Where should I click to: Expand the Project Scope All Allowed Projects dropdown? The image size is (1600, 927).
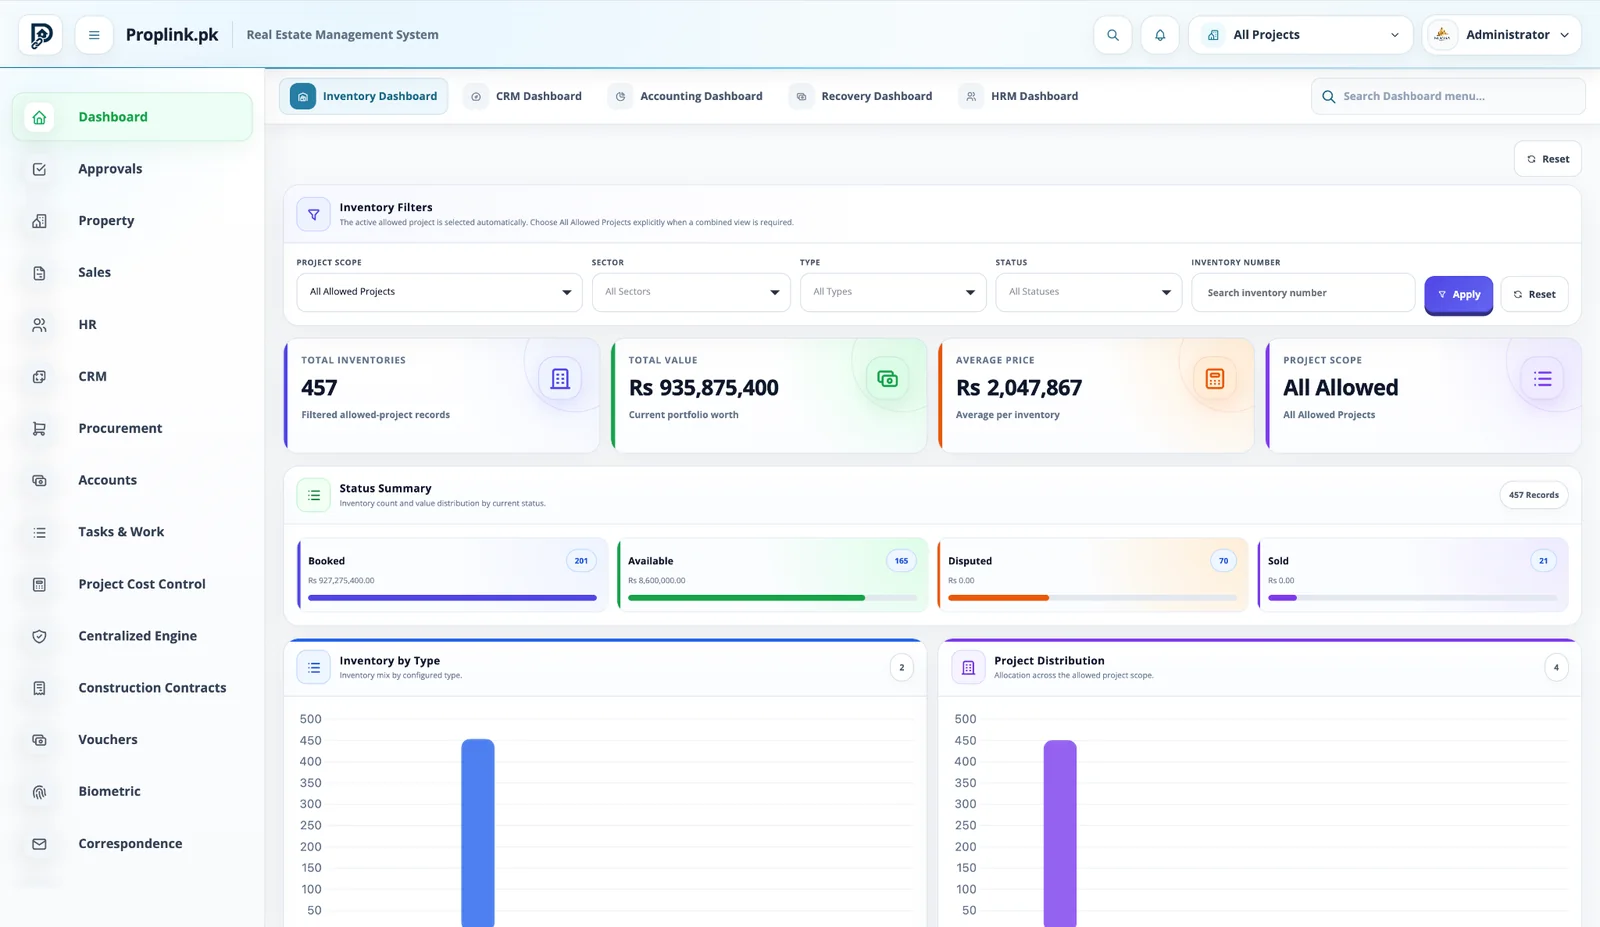click(439, 292)
